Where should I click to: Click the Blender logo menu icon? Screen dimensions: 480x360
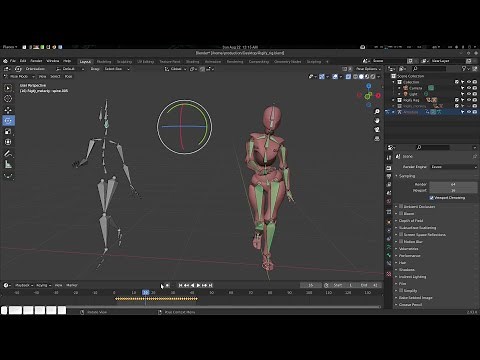point(5,61)
